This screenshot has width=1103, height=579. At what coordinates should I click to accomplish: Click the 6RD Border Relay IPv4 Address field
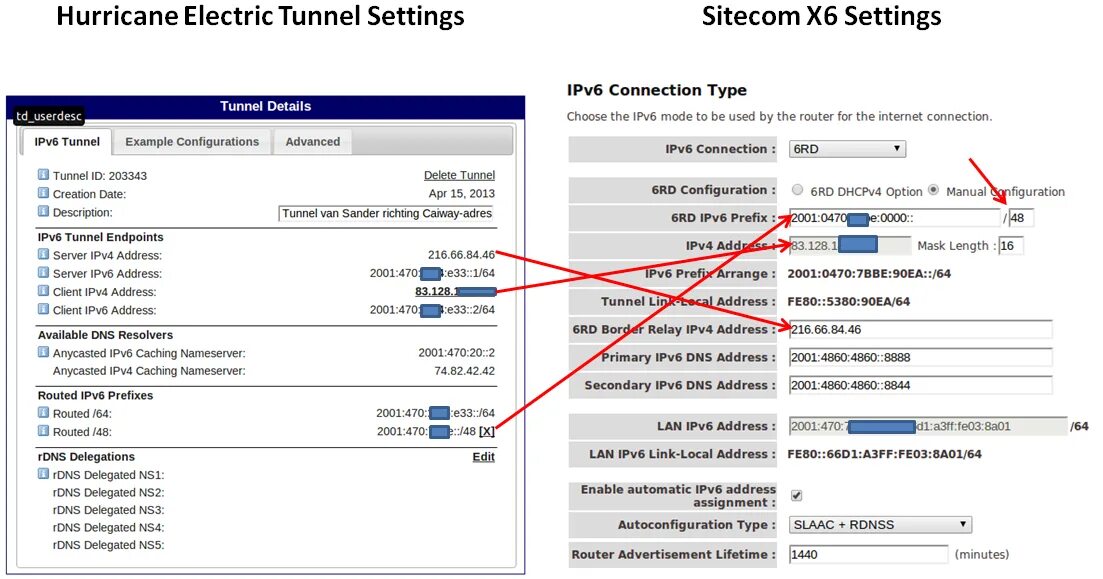920,329
